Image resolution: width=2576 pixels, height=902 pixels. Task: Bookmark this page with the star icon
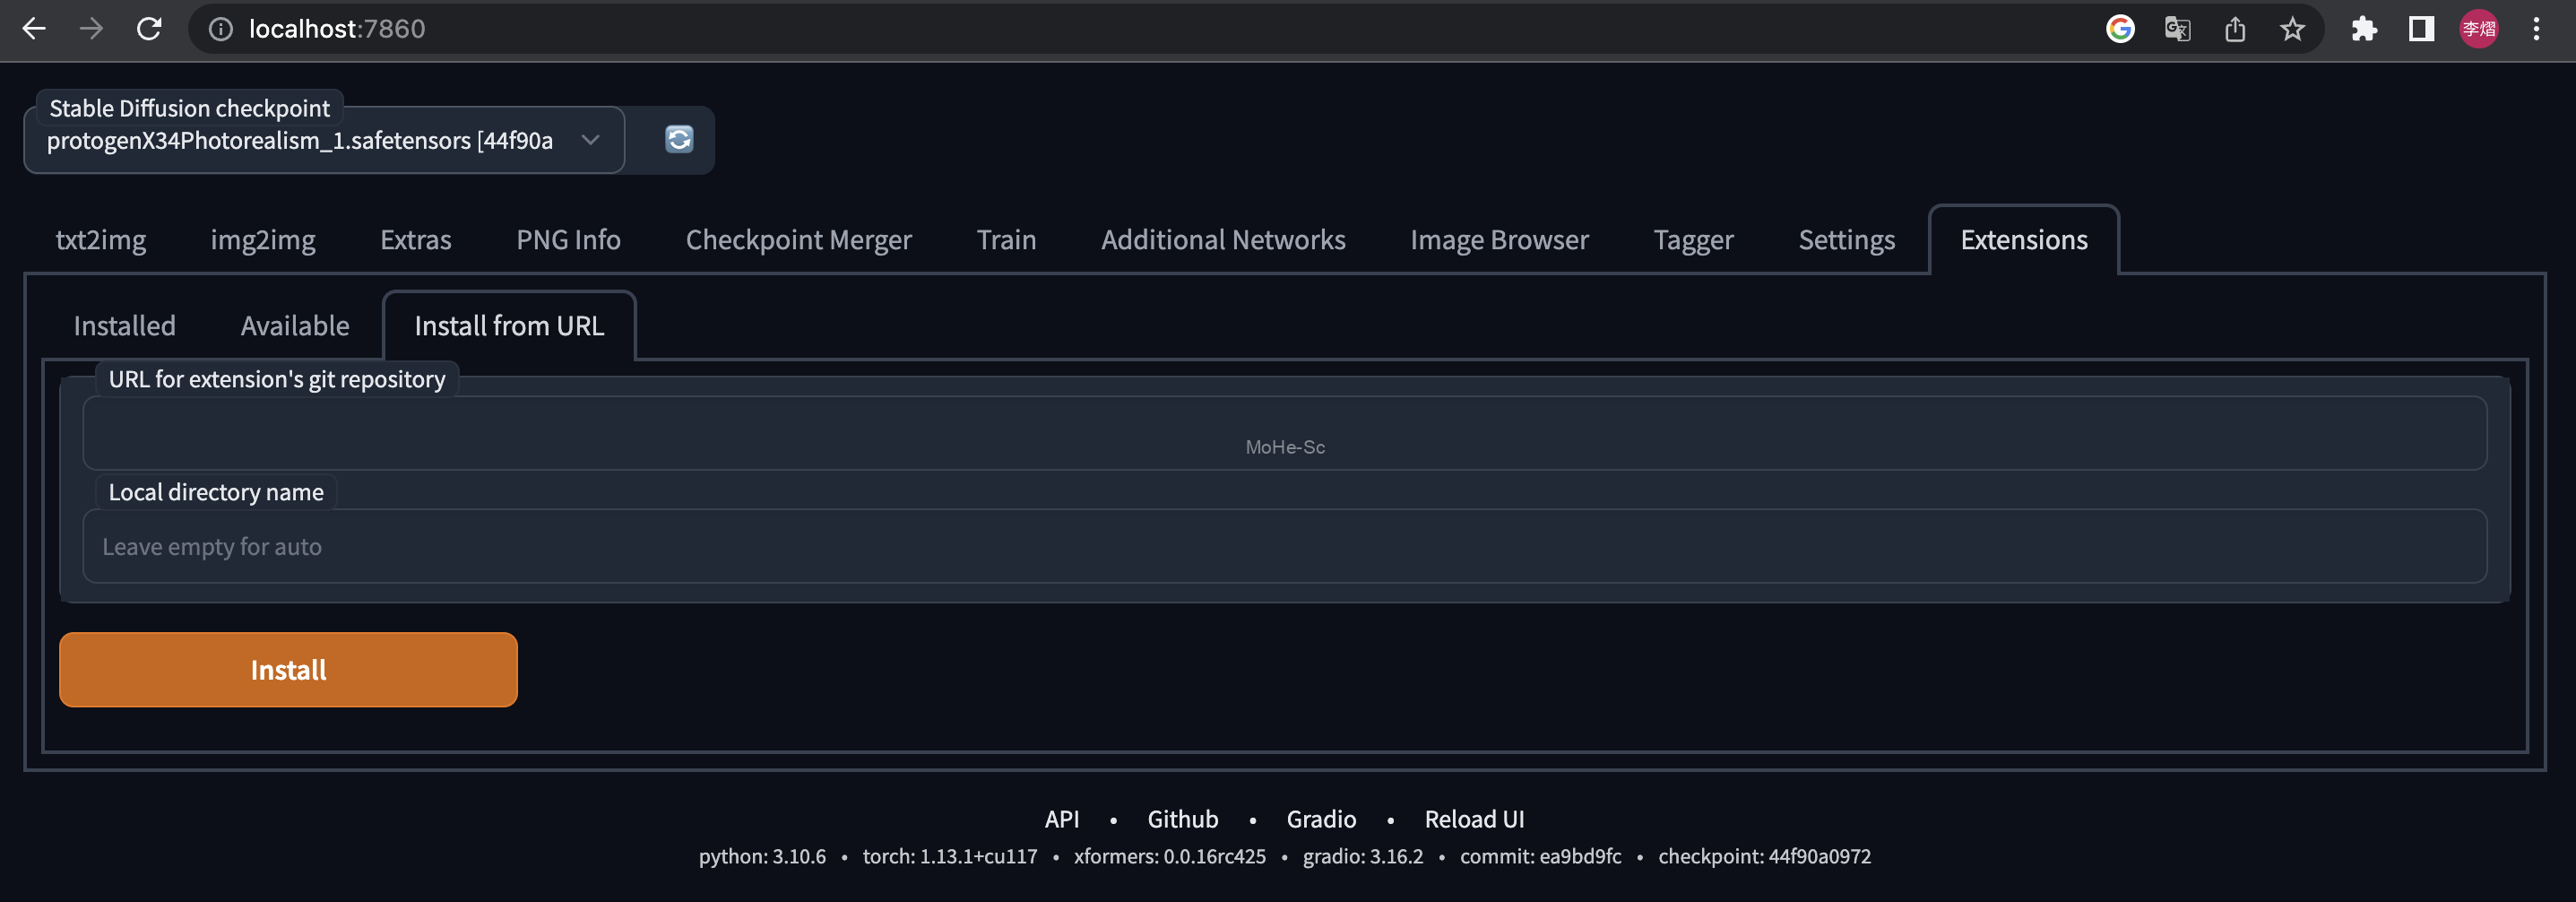pyautogui.click(x=2292, y=29)
